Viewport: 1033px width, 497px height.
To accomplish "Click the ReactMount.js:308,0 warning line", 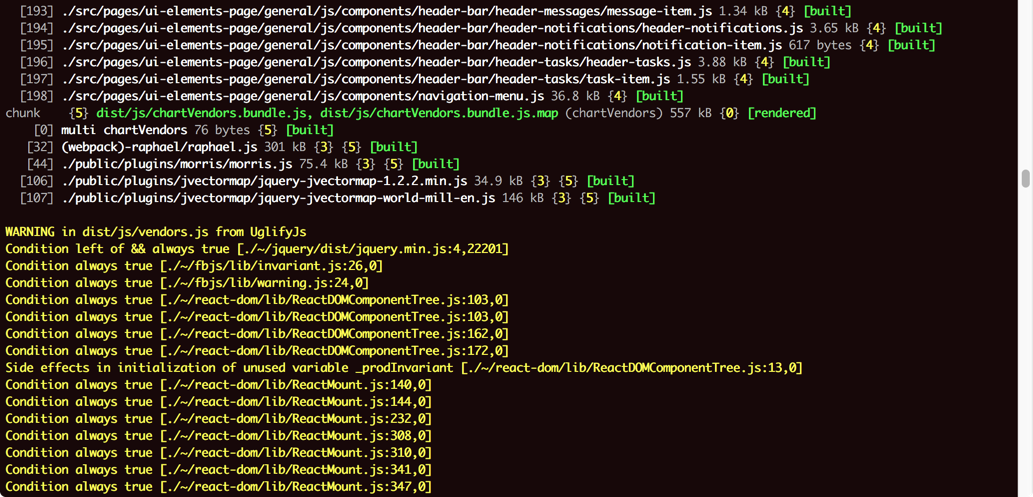I will [218, 436].
